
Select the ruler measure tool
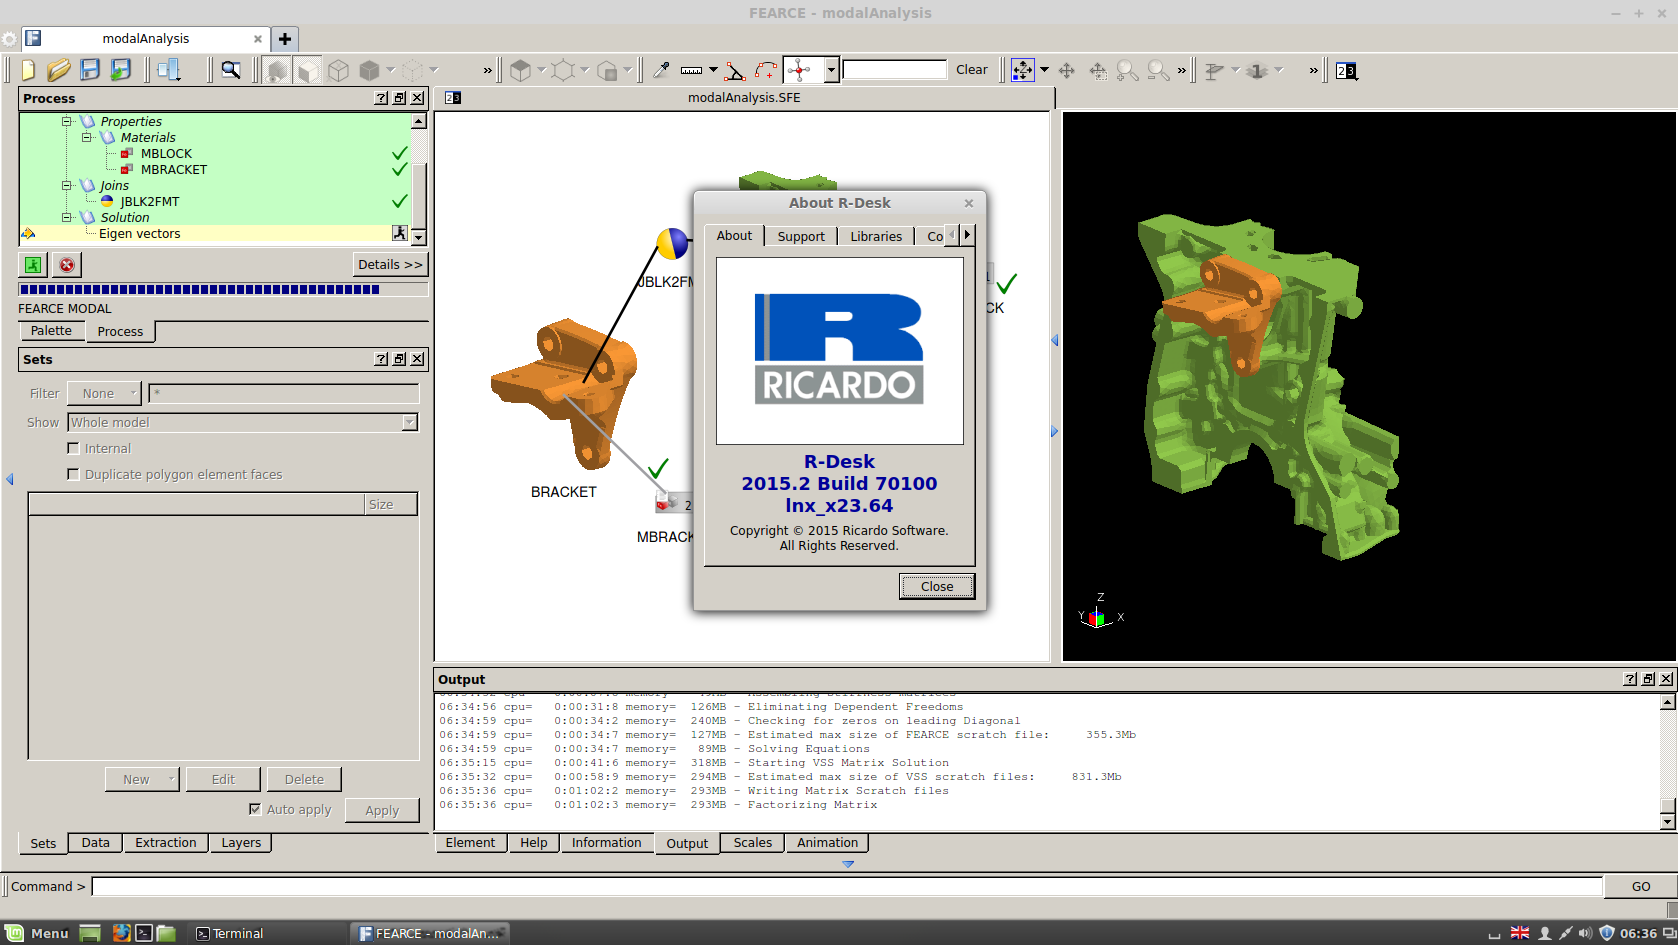(691, 70)
